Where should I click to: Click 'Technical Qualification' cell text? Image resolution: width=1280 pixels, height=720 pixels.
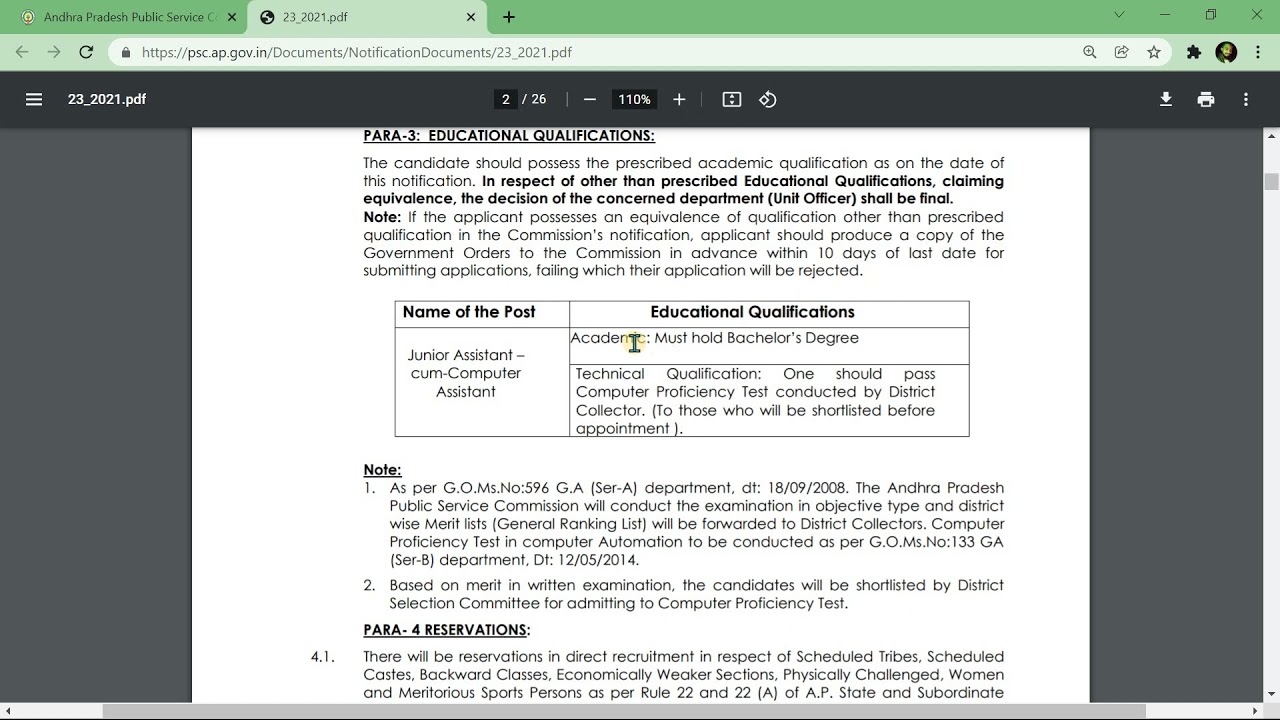tap(668, 374)
